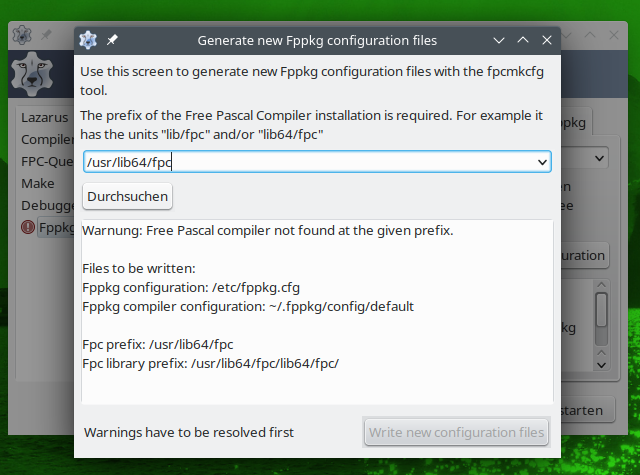Click the red error icon beside Fppkg
This screenshot has height=475, width=640.
click(28, 227)
